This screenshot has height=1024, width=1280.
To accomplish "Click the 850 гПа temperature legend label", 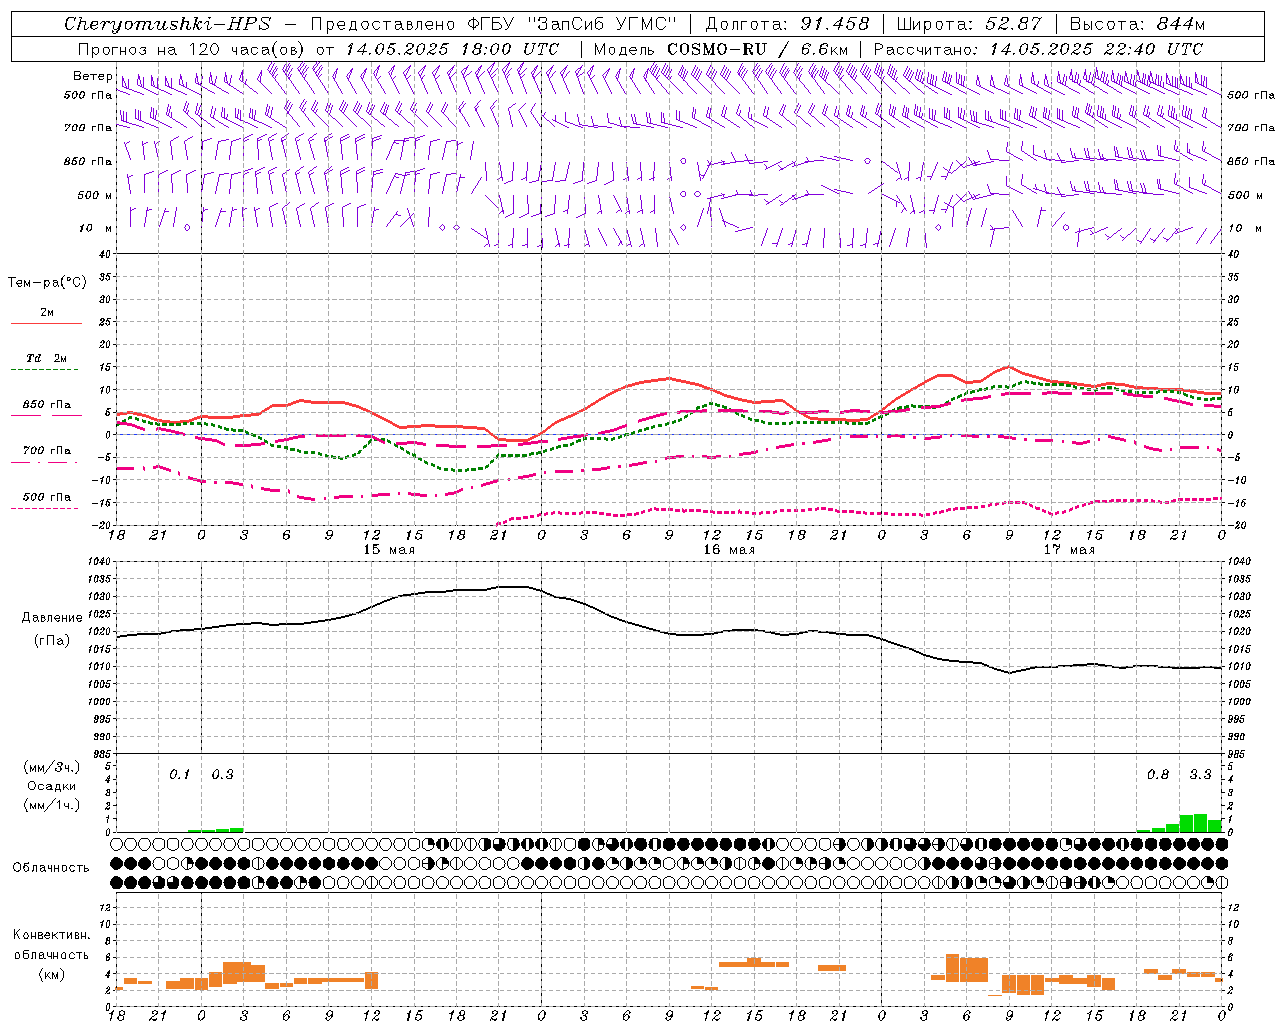I will 47,405.
